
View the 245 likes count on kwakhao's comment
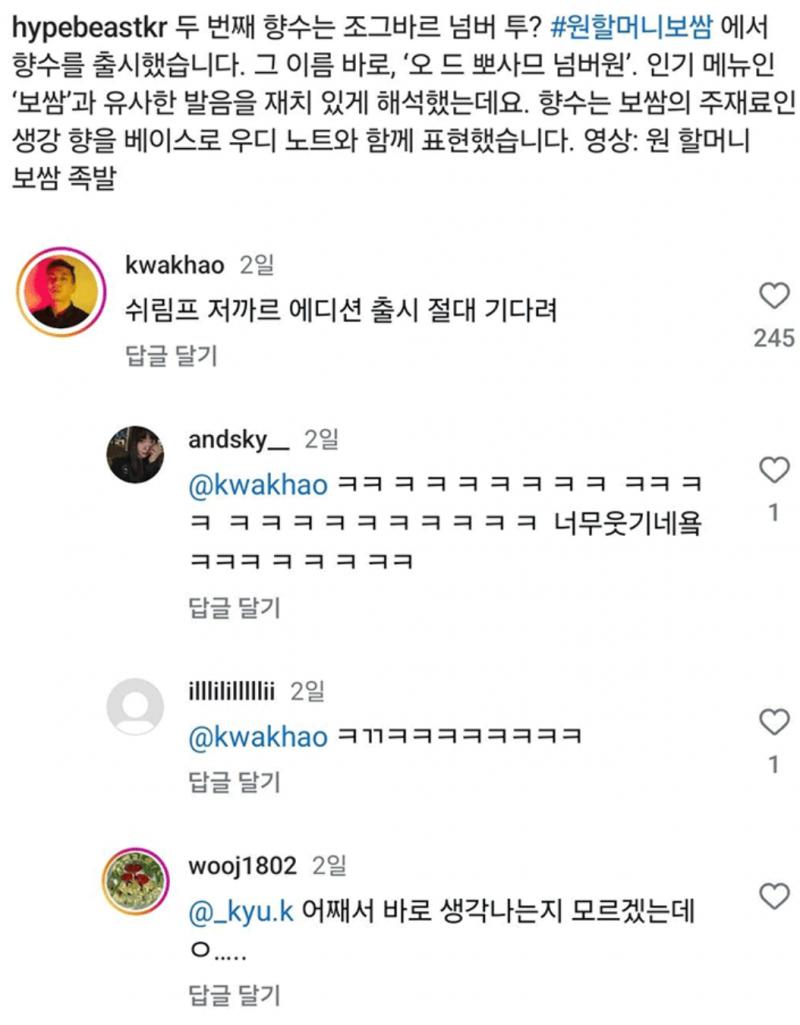pyautogui.click(x=774, y=338)
